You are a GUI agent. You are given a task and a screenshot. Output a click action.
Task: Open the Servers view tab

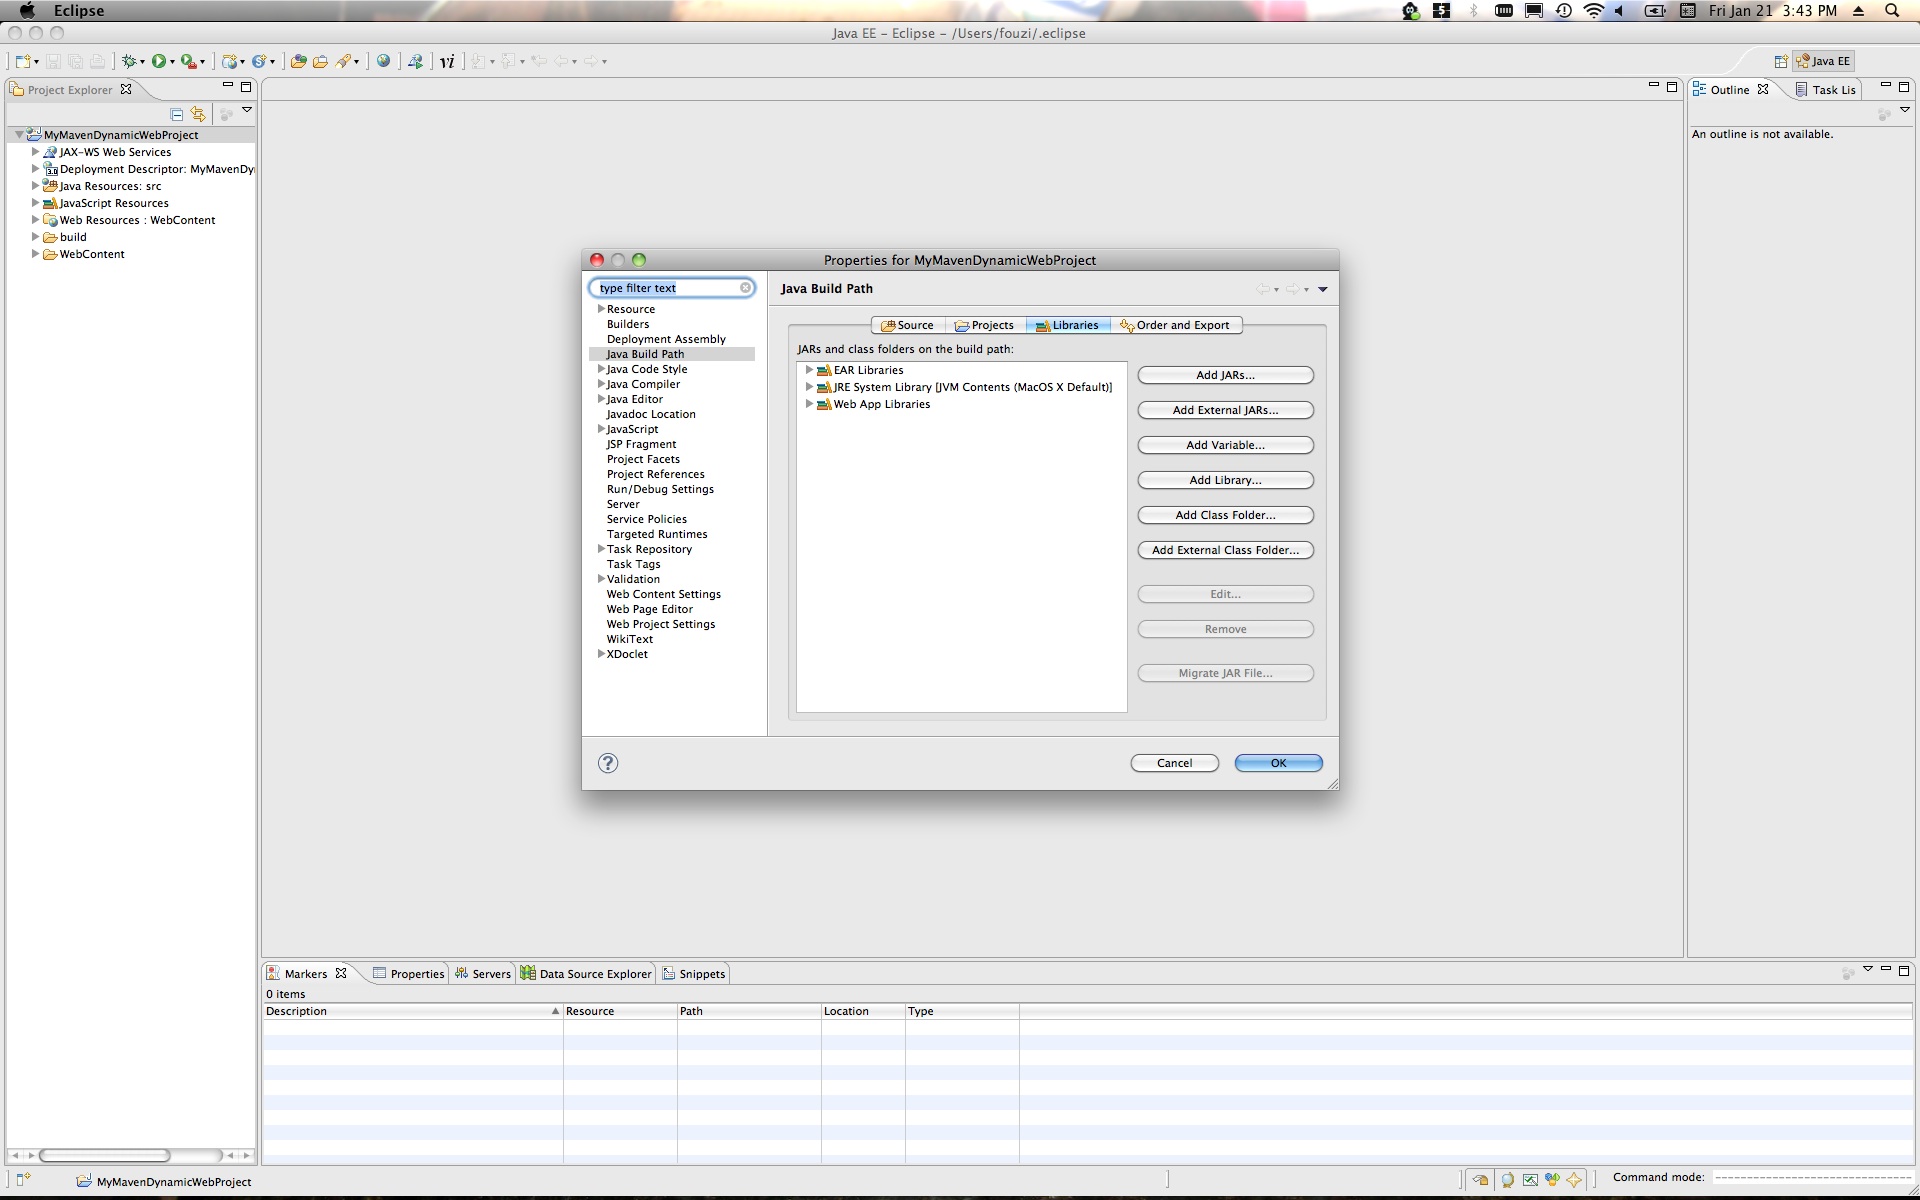[x=482, y=974]
